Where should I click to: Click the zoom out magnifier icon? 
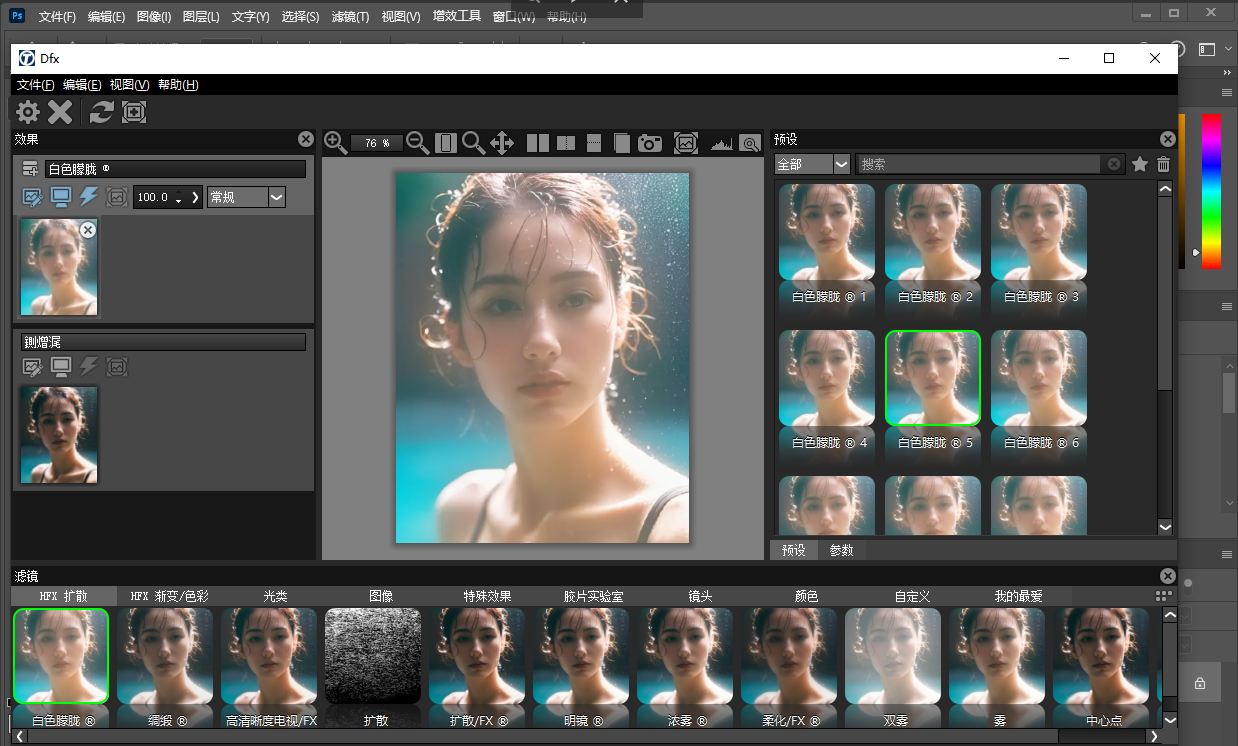[x=418, y=143]
